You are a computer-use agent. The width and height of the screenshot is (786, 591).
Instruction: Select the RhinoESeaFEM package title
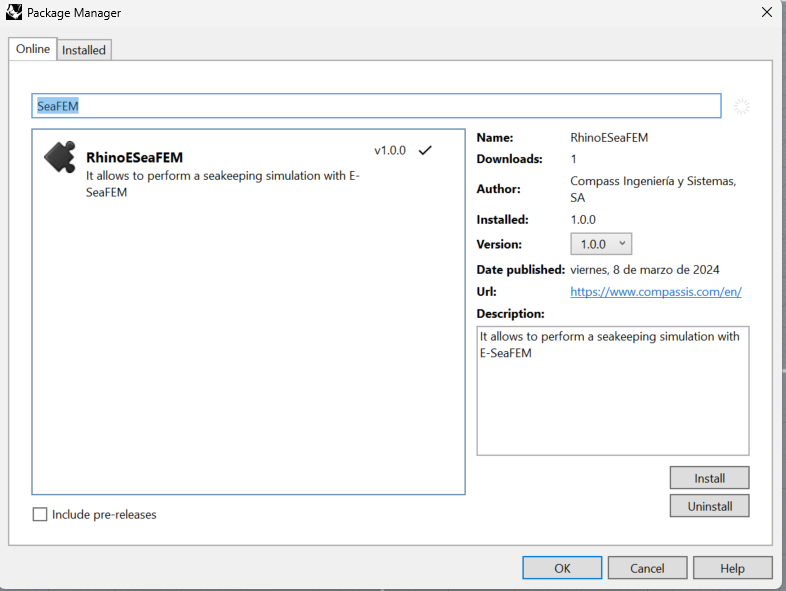(x=134, y=157)
